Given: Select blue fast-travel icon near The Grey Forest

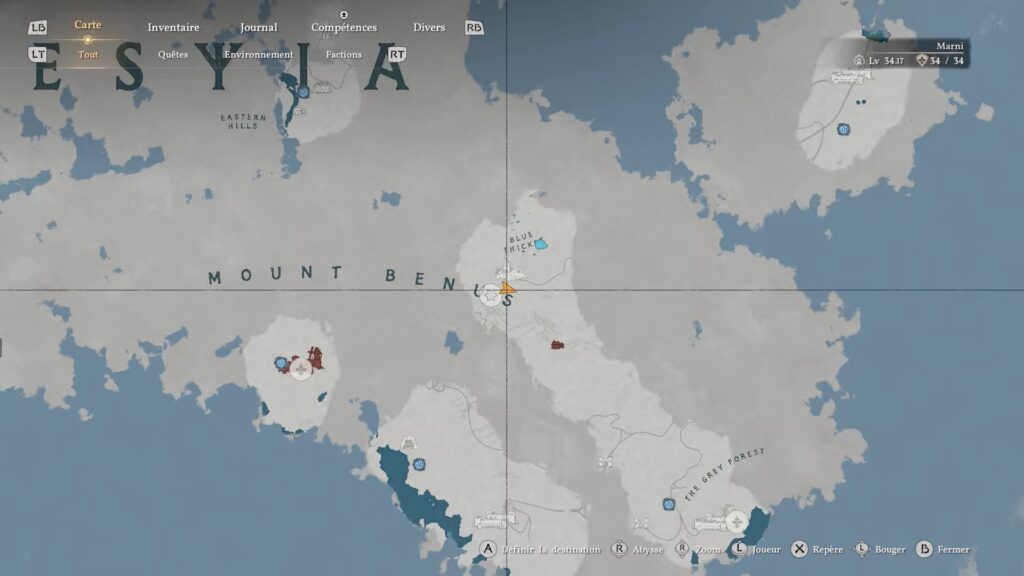Looking at the screenshot, I should [x=669, y=504].
